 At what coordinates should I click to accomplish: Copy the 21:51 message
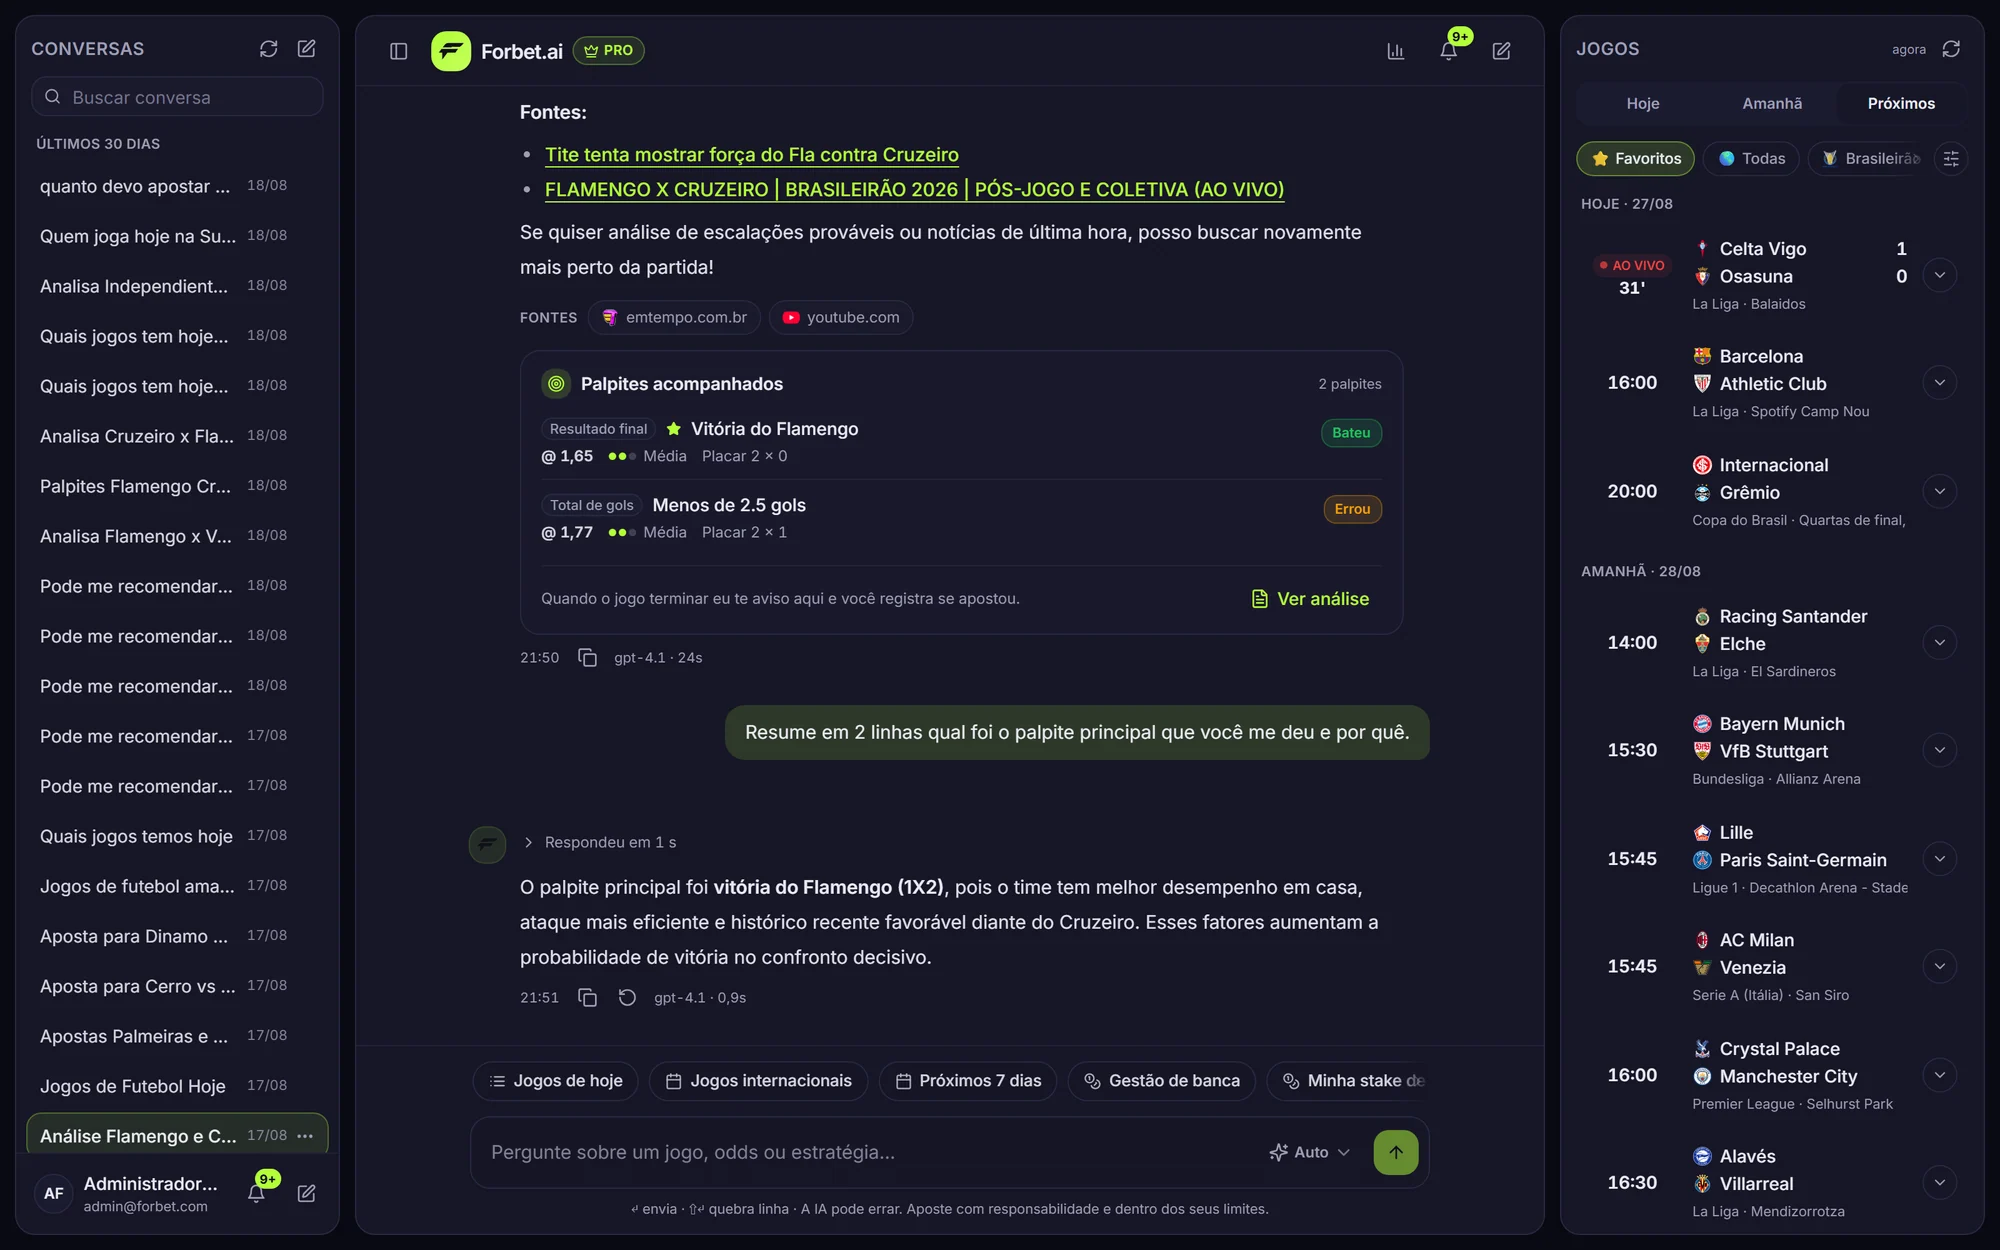tap(588, 997)
